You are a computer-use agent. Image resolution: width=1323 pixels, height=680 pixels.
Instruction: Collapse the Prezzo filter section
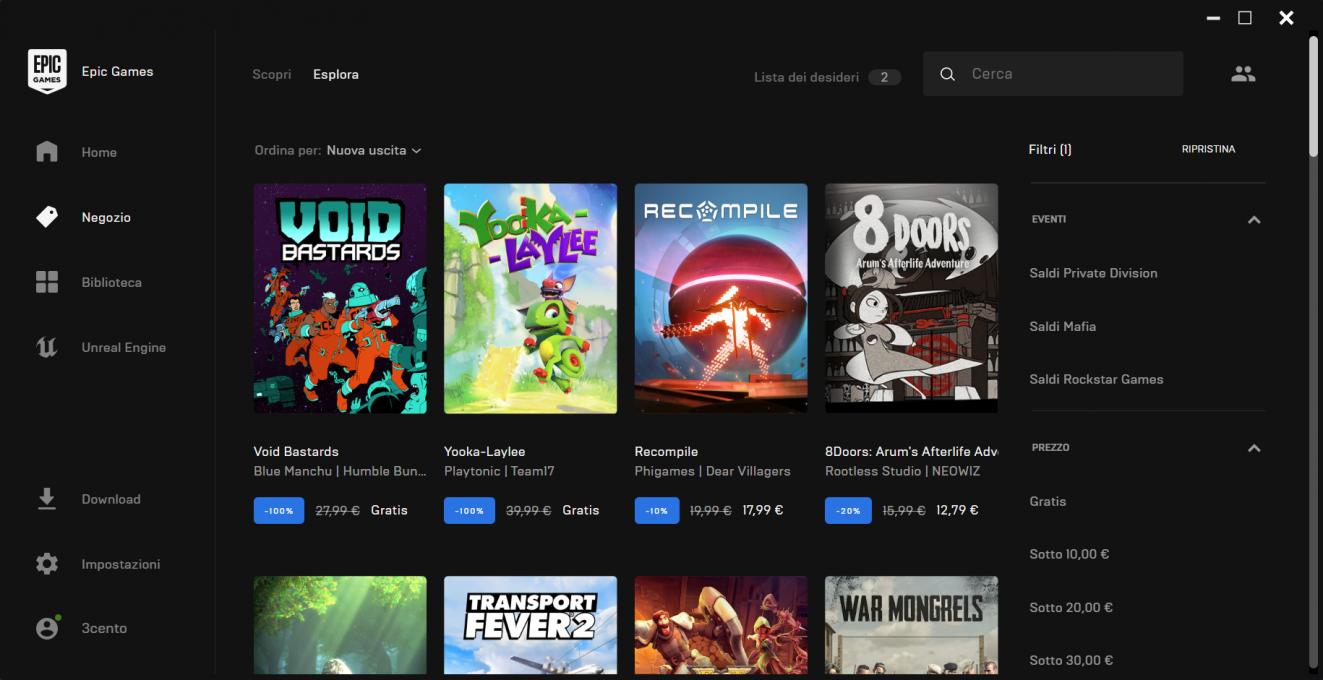point(1254,448)
